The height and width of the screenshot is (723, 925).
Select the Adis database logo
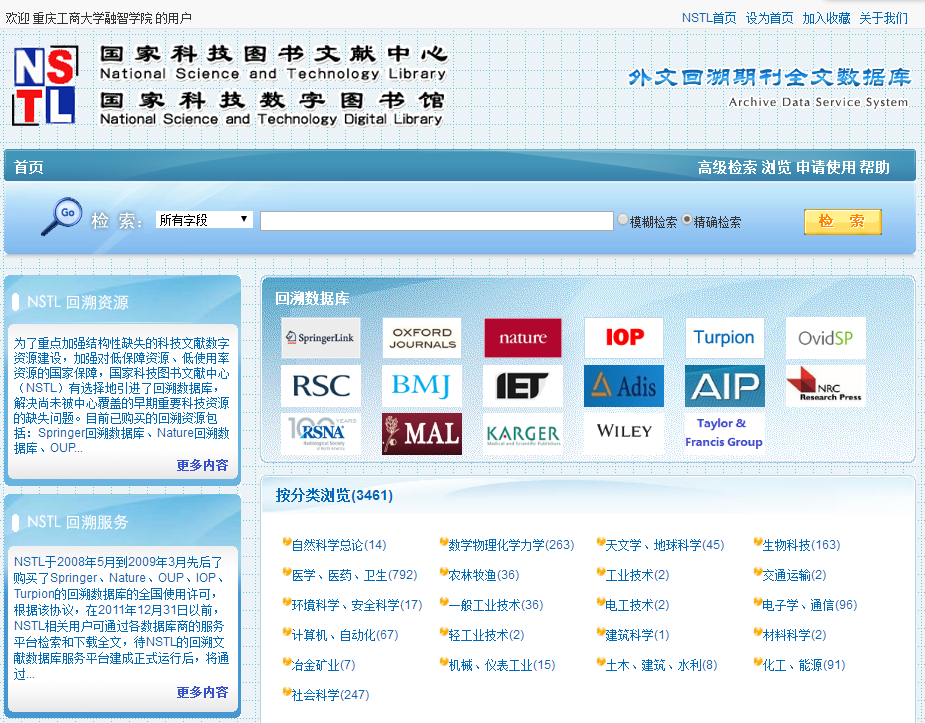pos(624,386)
